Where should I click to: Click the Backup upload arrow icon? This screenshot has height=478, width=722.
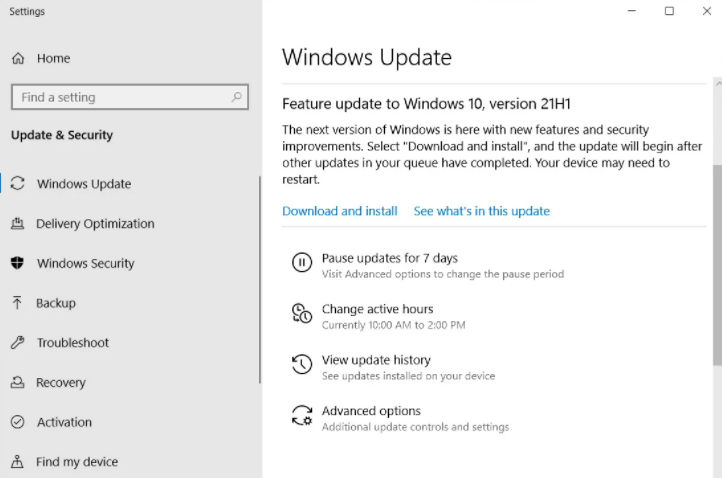(17, 303)
